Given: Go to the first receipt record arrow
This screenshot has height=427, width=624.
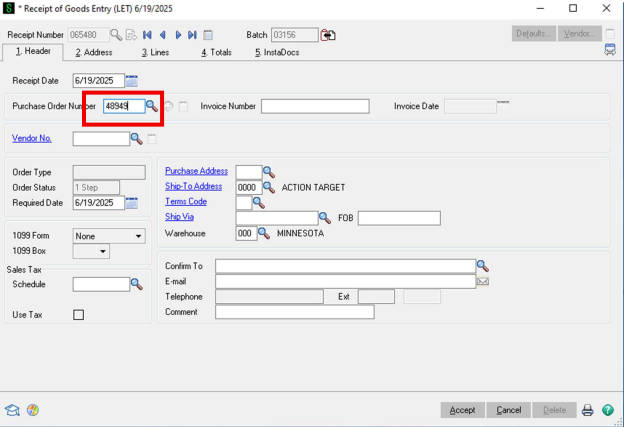Looking at the screenshot, I should point(148,34).
